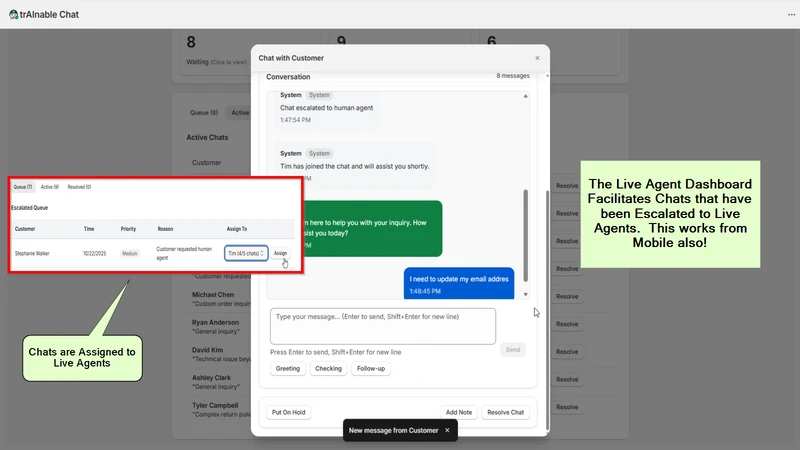
Task: Select Queue (7) tab in inset panel
Action: coord(23,187)
